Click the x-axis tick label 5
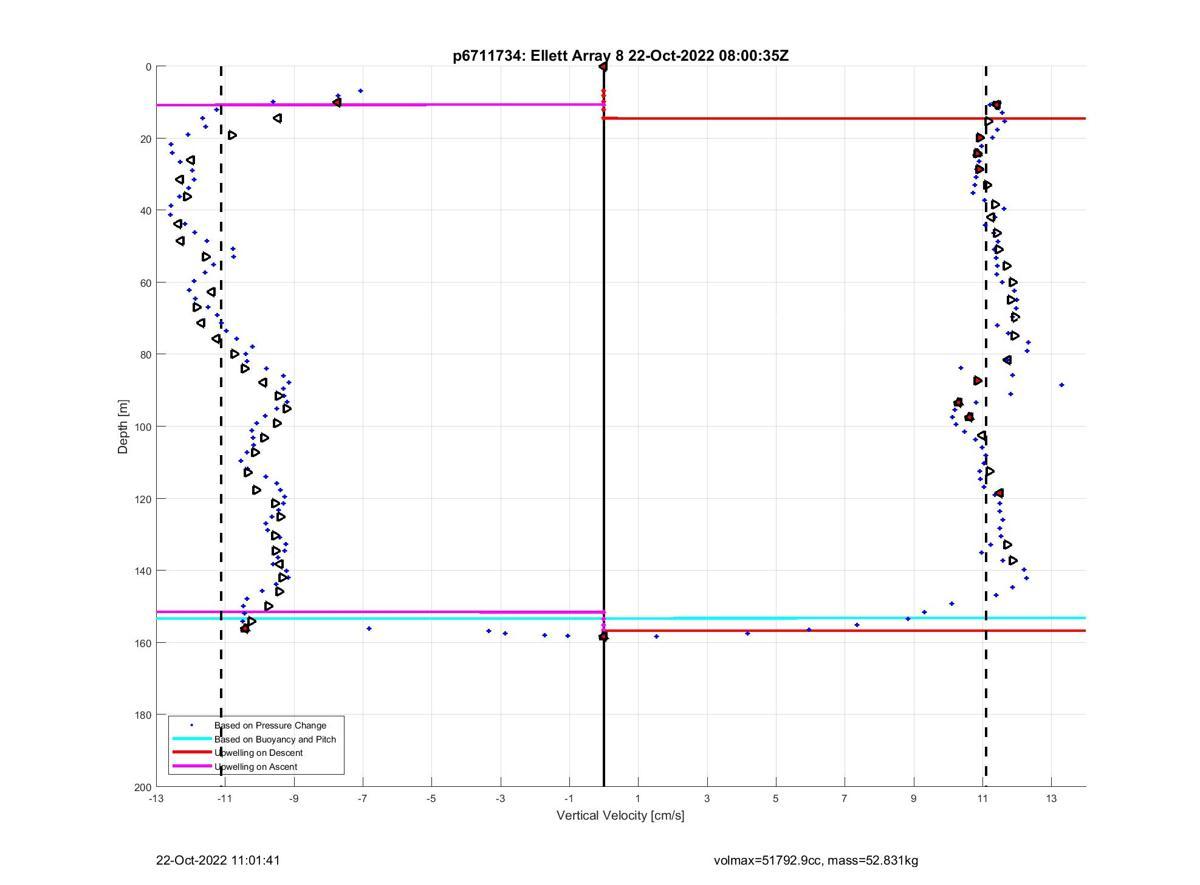Image resolution: width=1200 pixels, height=885 pixels. click(x=776, y=799)
